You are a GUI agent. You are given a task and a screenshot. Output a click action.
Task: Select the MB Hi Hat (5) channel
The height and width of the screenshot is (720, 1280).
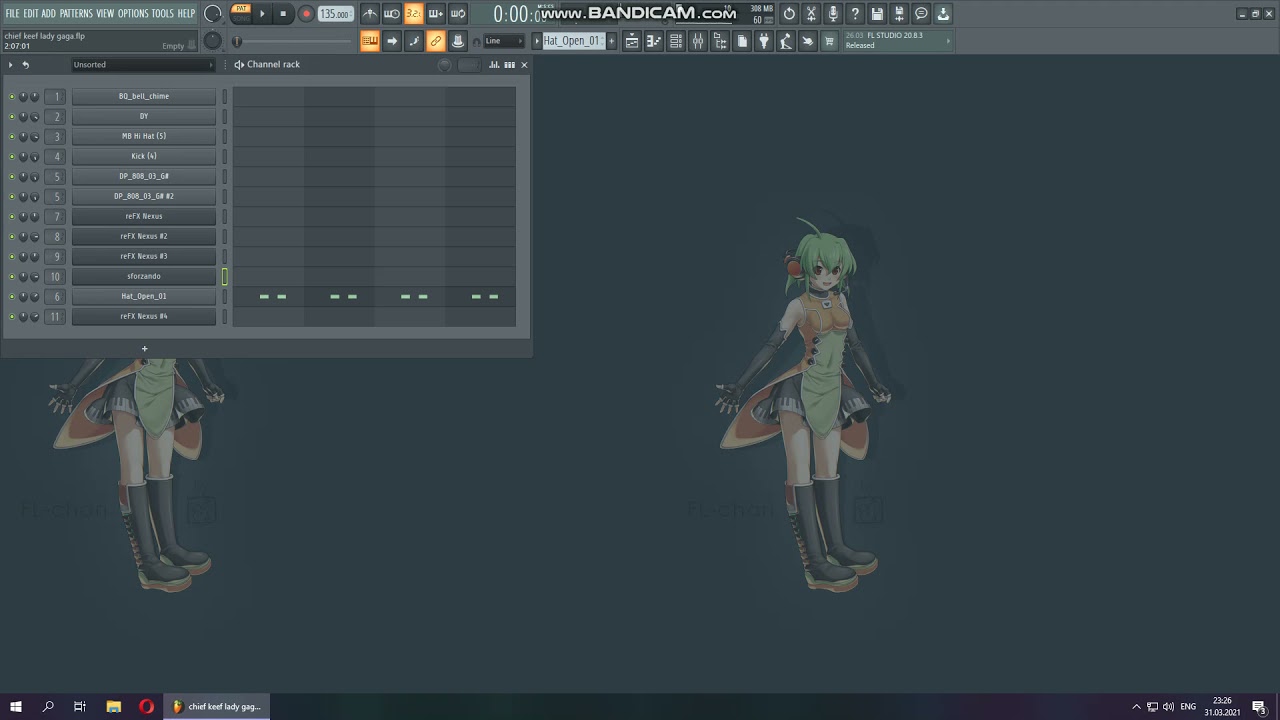click(144, 136)
